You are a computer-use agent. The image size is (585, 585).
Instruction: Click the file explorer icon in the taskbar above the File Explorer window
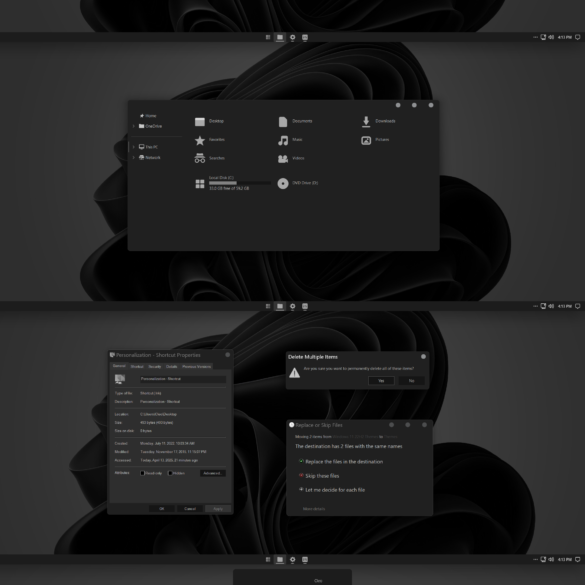pos(280,37)
